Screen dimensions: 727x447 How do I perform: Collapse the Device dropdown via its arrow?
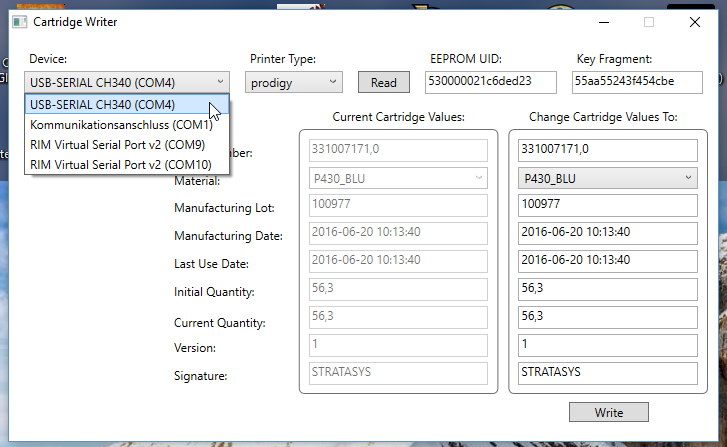(220, 82)
